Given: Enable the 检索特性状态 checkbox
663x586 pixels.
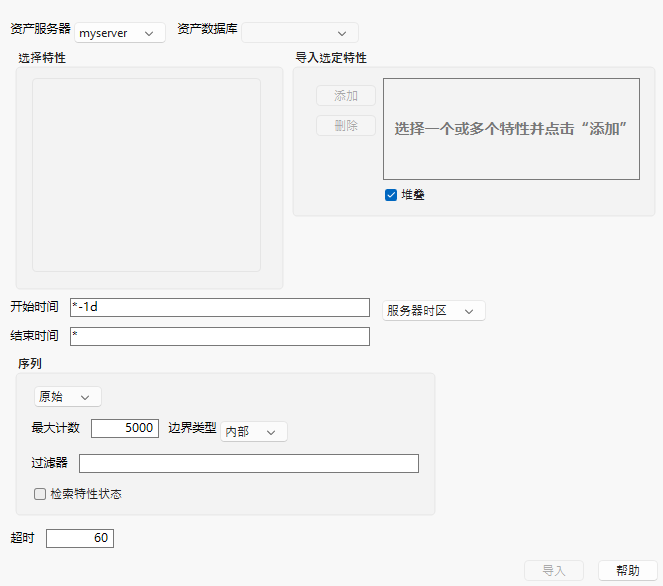Looking at the screenshot, I should click(x=40, y=494).
